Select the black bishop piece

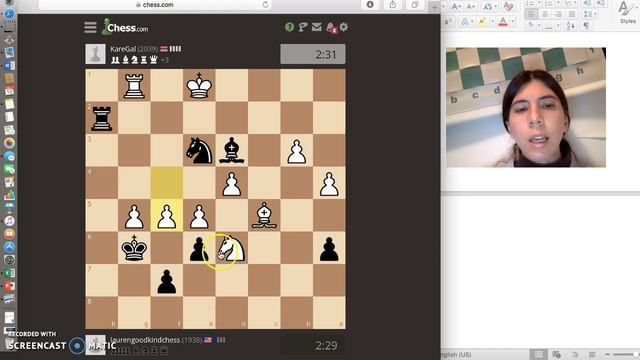[231, 150]
